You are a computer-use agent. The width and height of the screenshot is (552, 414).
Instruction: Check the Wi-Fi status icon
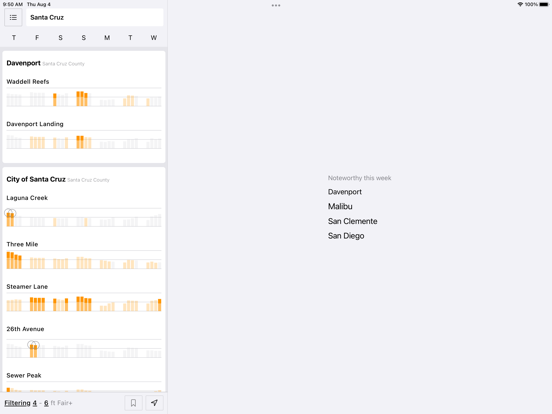520,5
